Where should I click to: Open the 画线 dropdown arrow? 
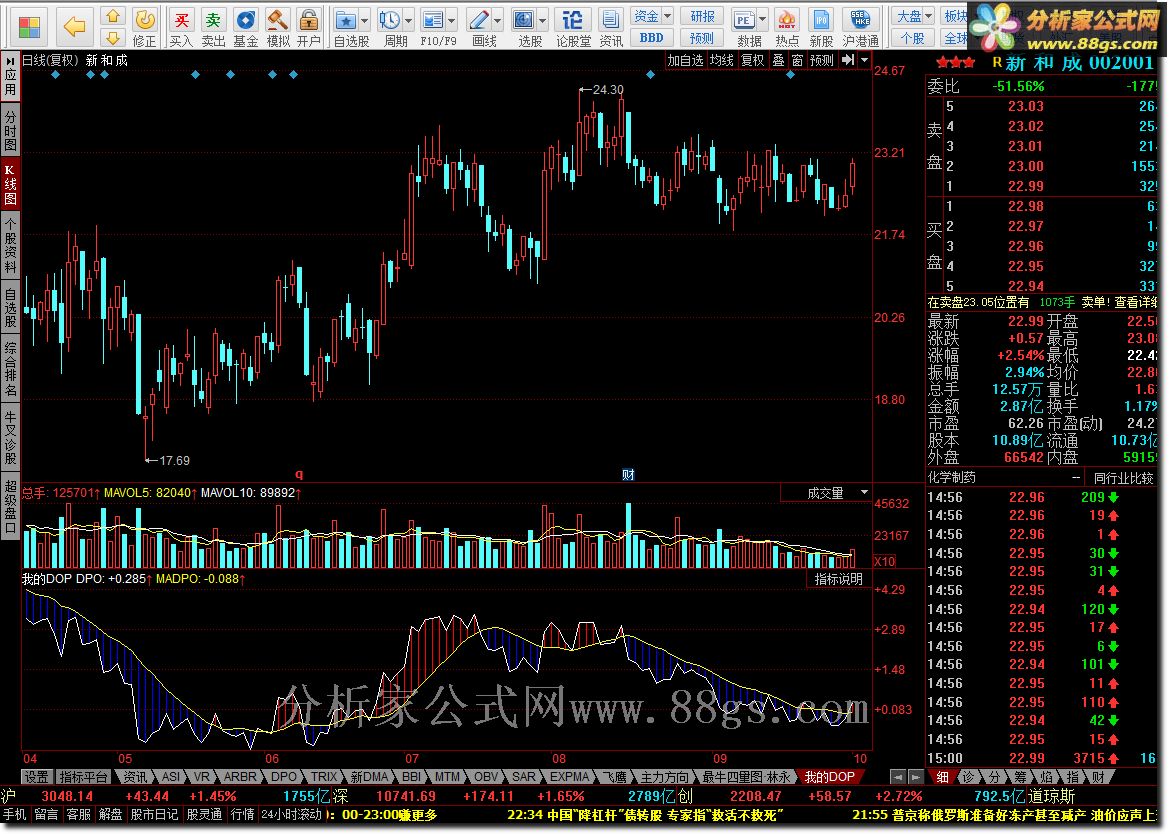497,21
